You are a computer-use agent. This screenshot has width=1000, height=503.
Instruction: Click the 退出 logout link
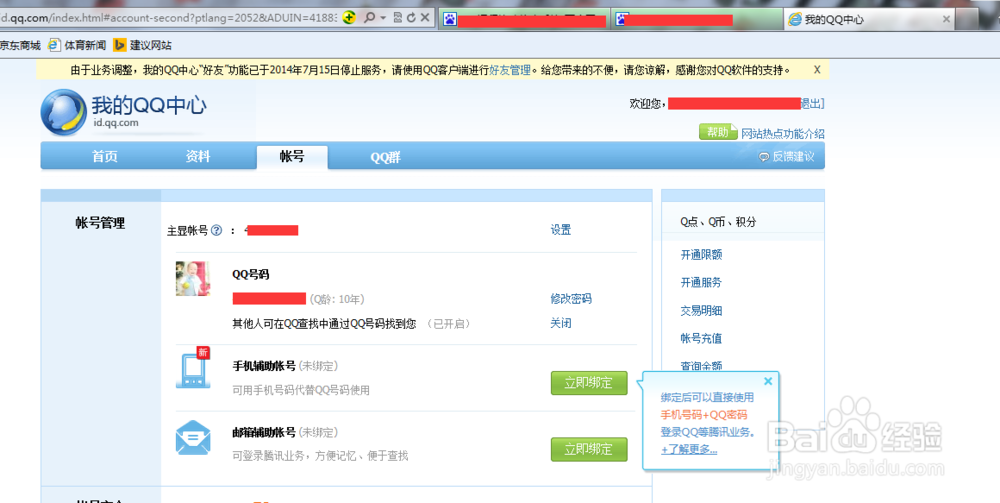[812, 103]
